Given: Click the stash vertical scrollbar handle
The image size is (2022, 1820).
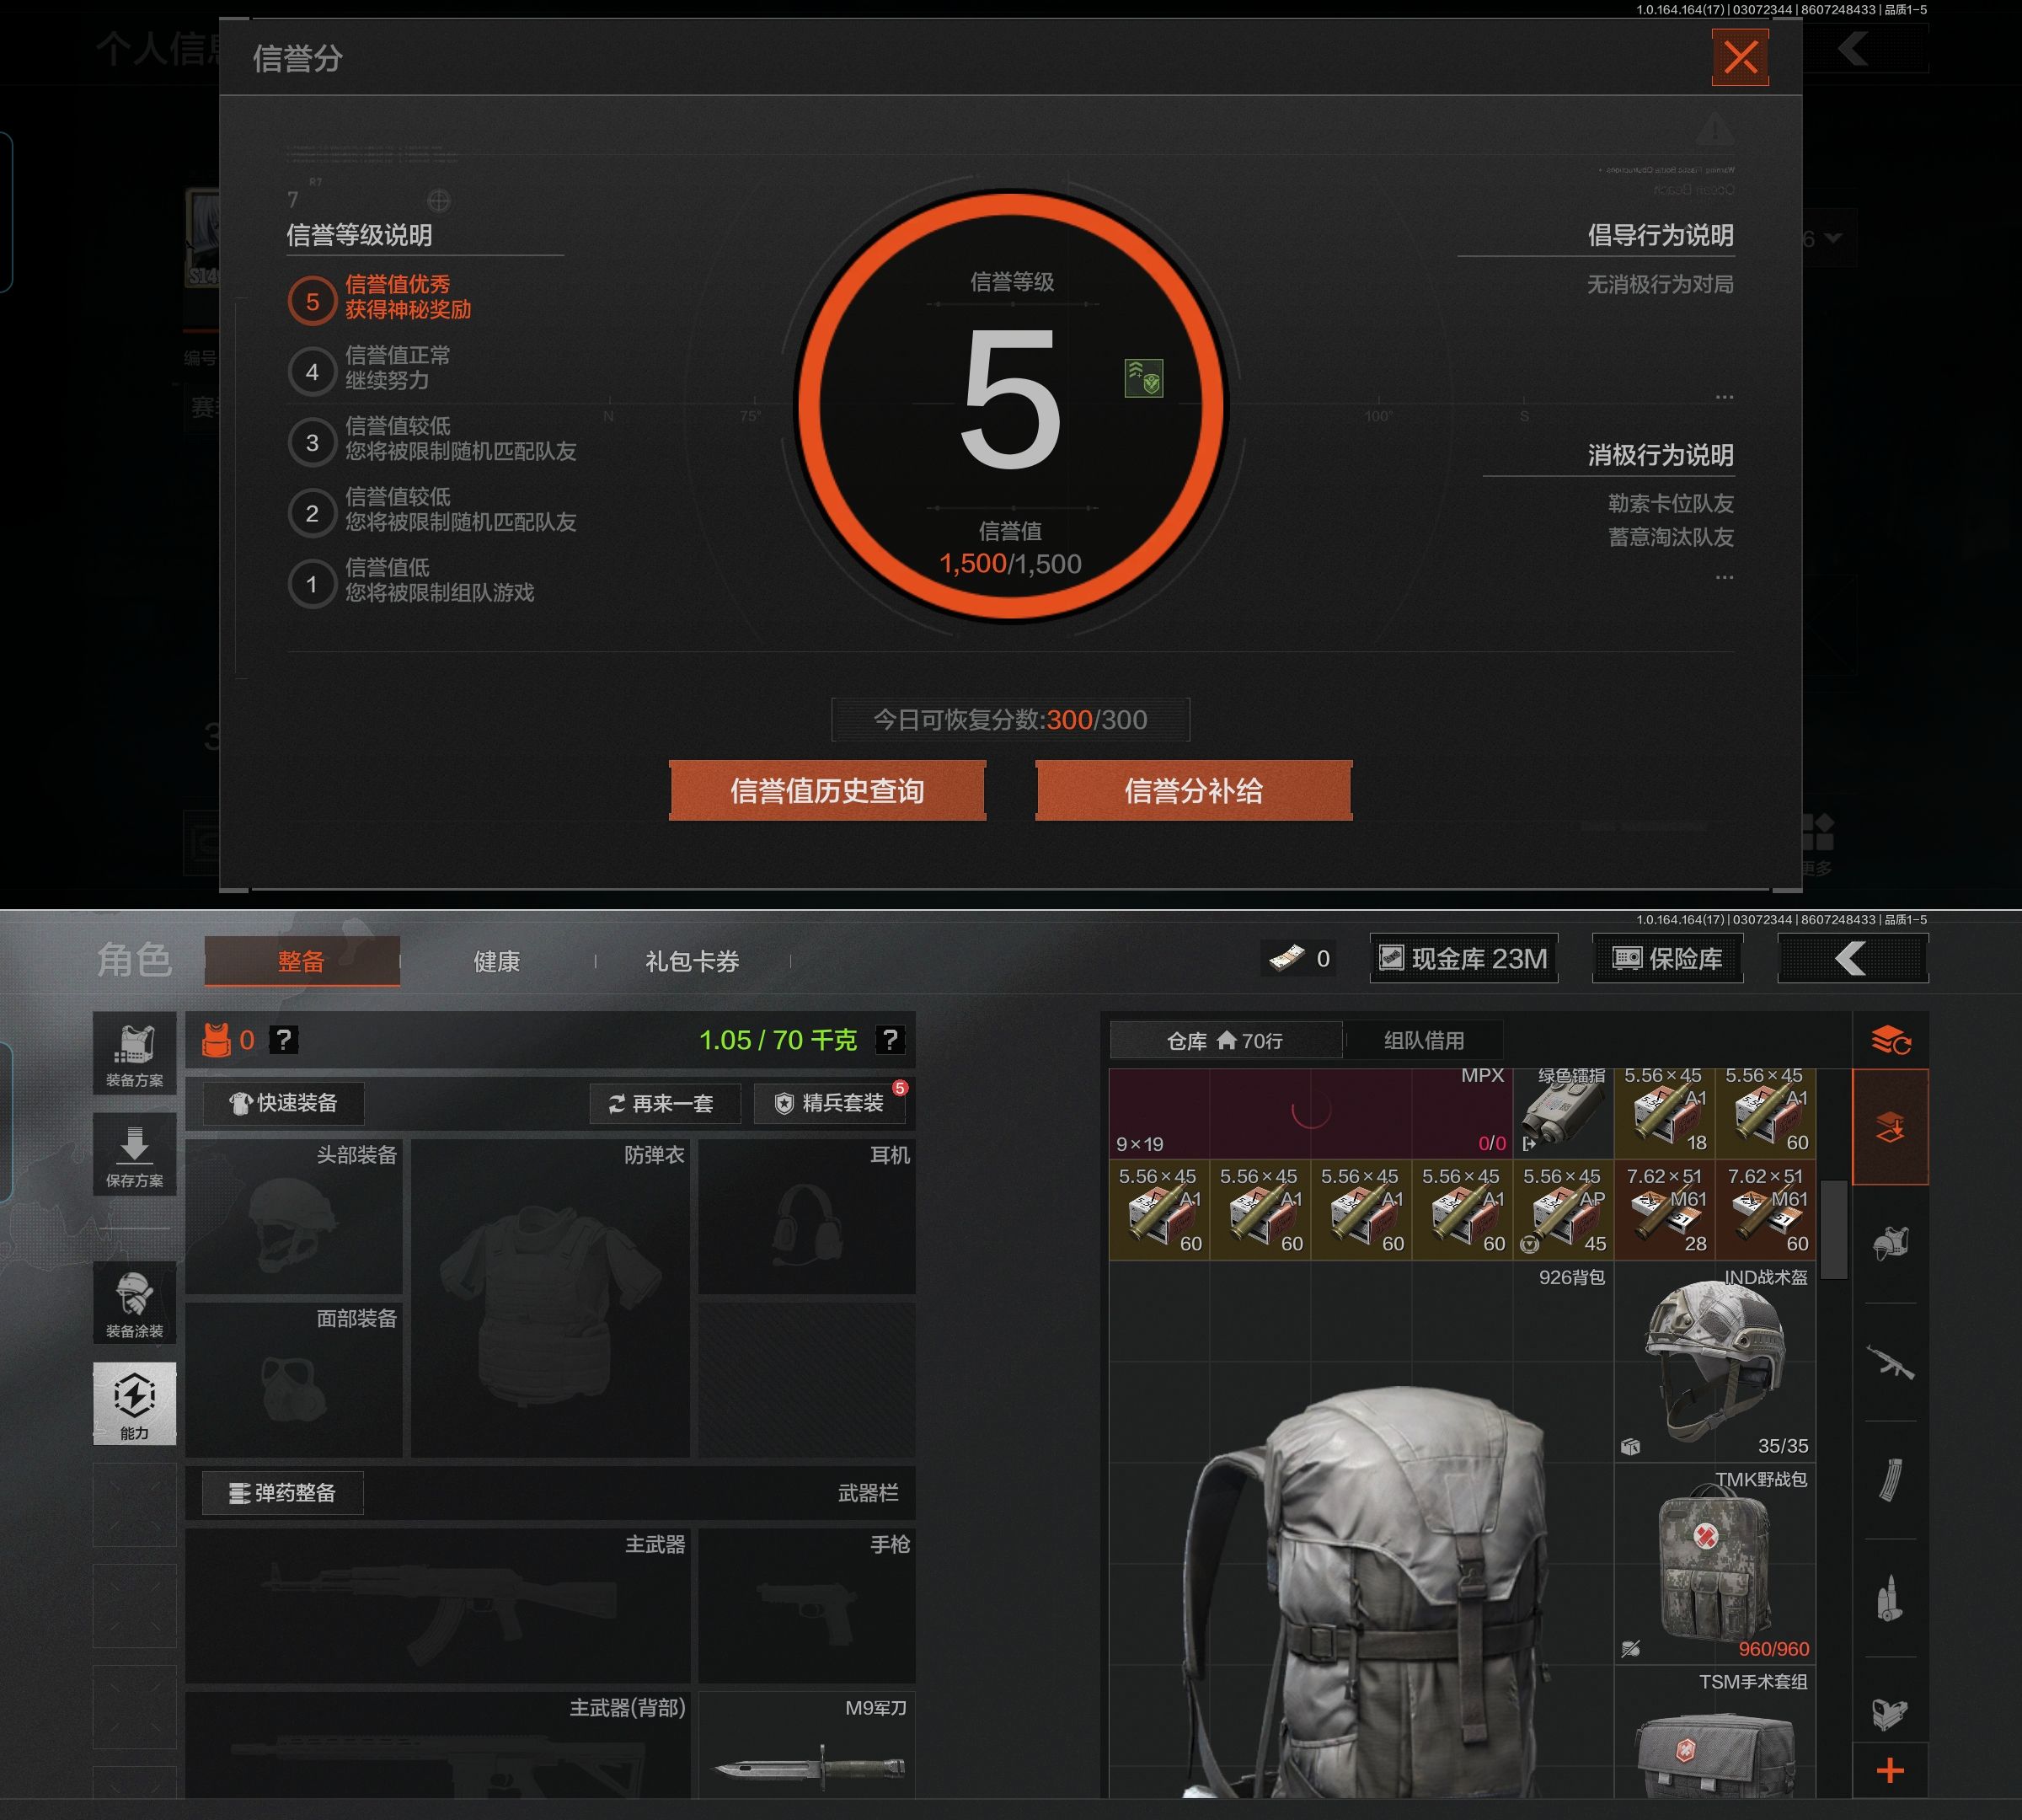Looking at the screenshot, I should 1833,1229.
